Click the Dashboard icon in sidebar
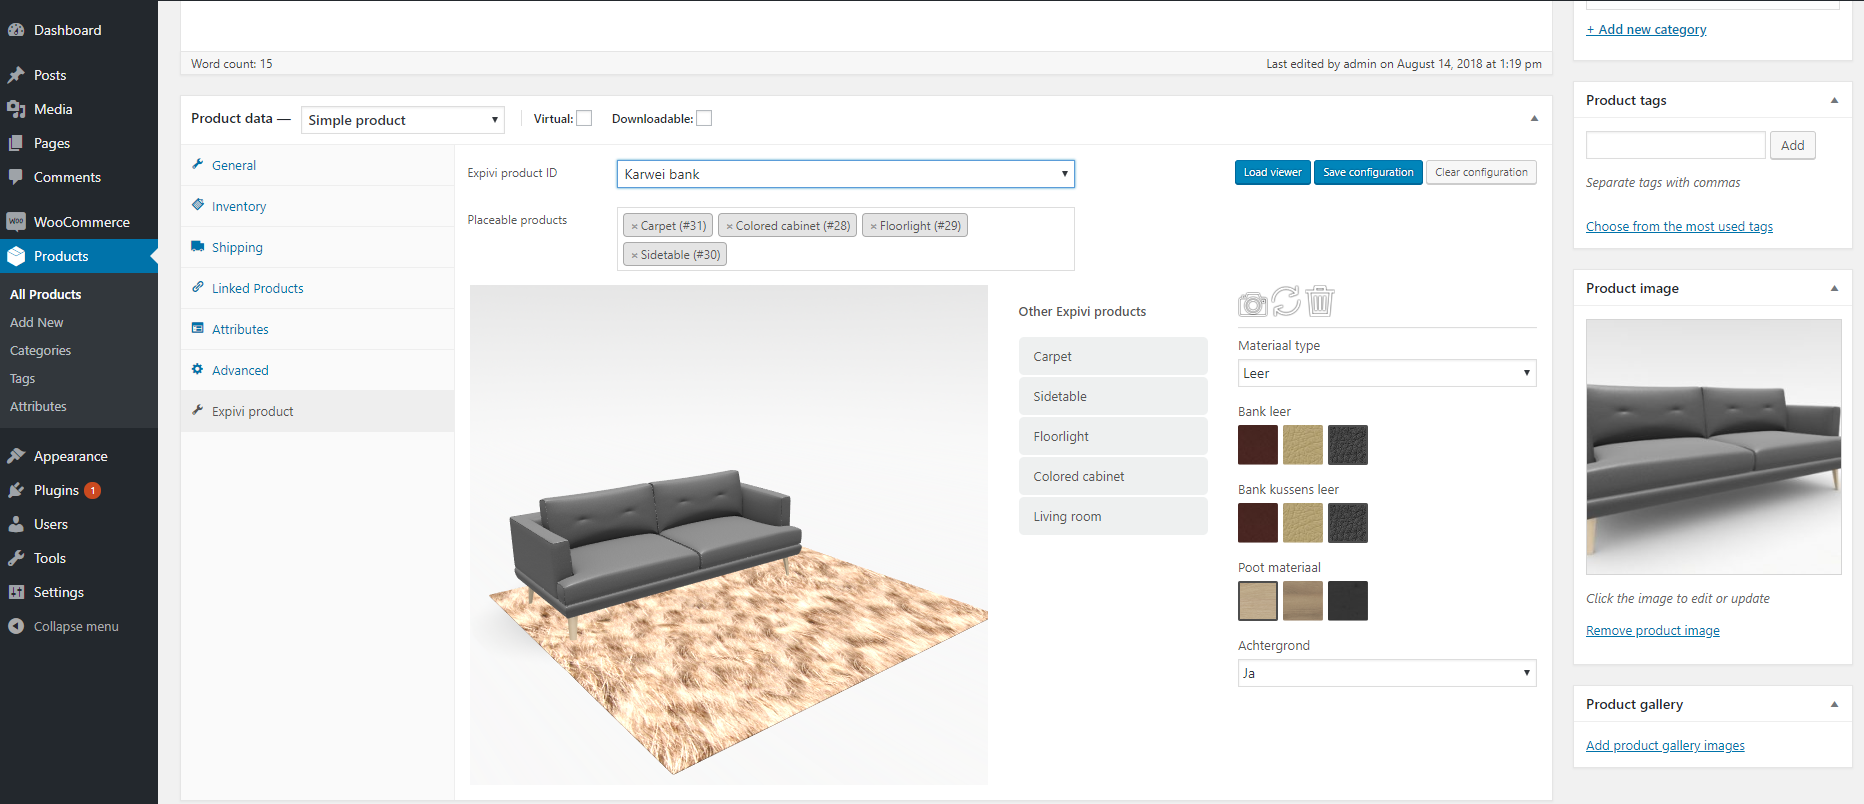Viewport: 1864px width, 804px height. (x=16, y=30)
